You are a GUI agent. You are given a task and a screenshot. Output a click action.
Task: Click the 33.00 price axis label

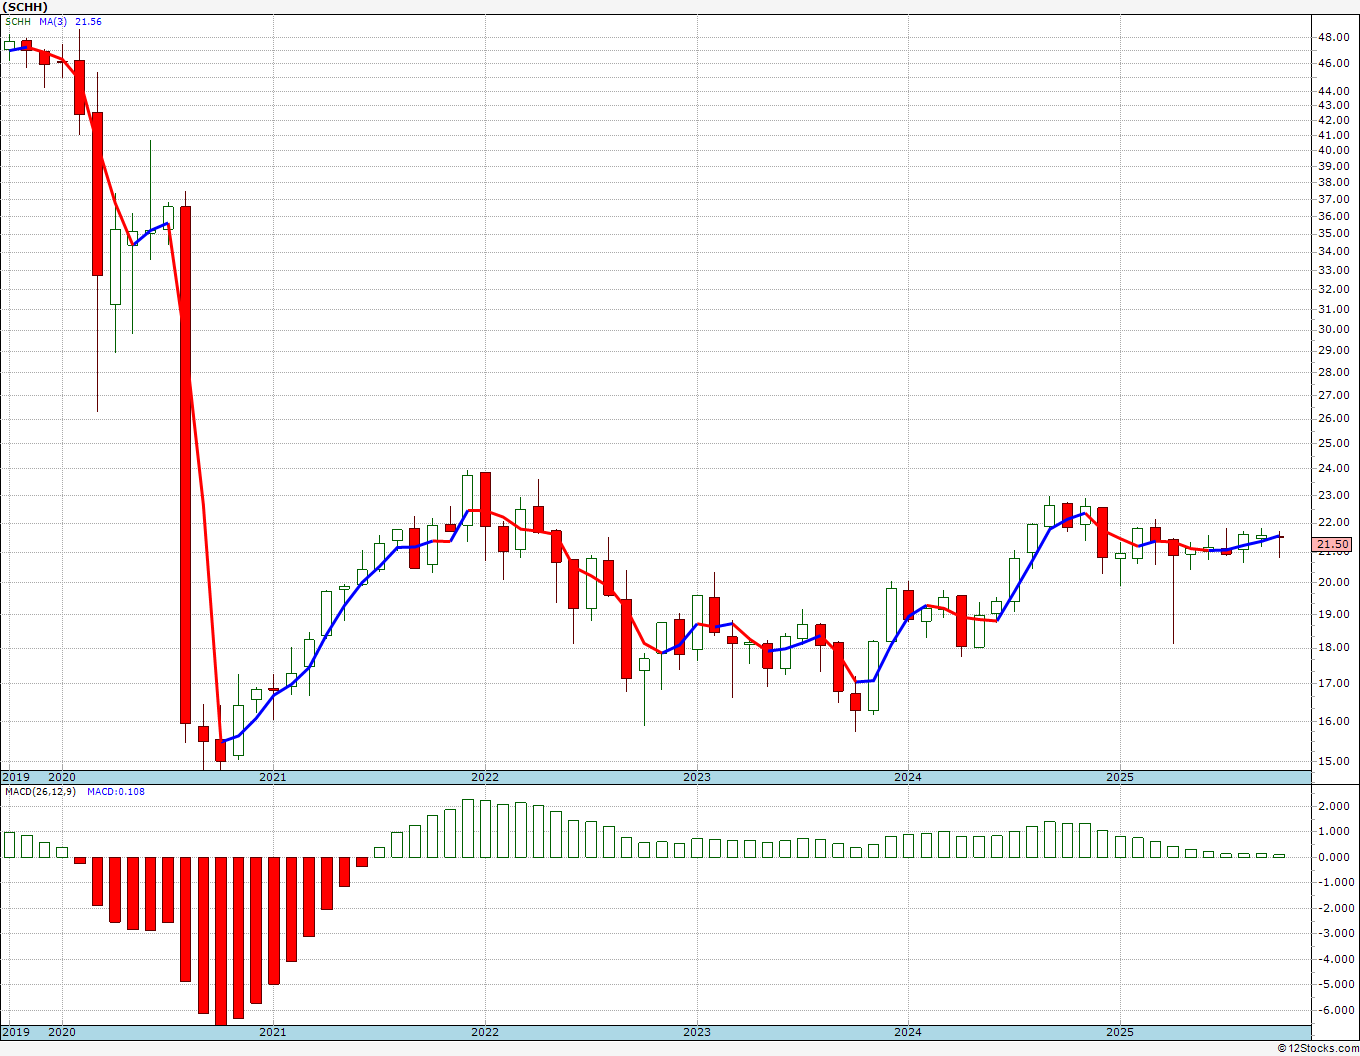click(1333, 270)
